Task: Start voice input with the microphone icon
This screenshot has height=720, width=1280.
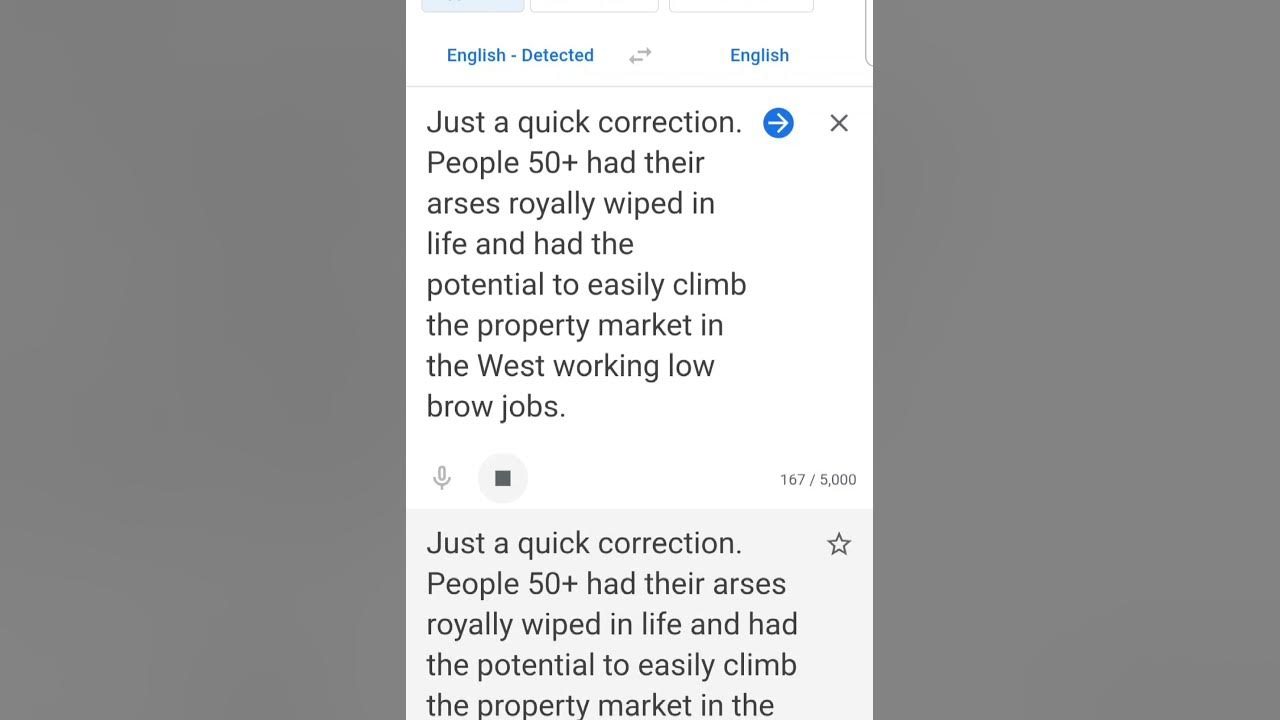Action: [x=442, y=478]
